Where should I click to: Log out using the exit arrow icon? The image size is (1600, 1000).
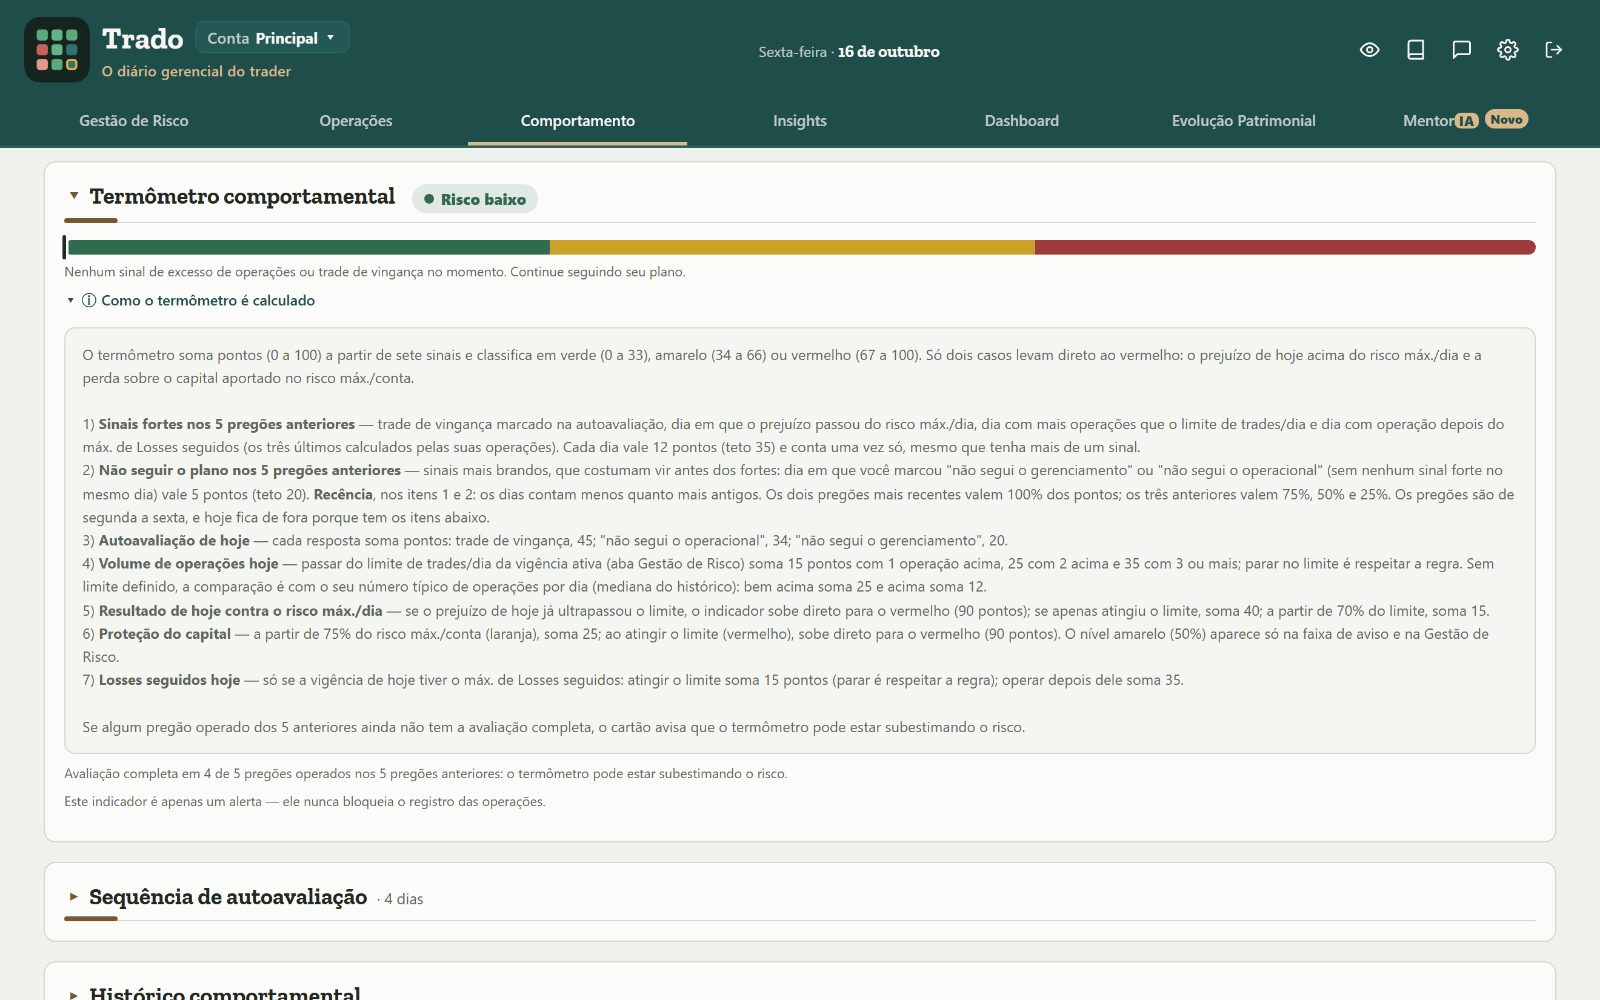pos(1554,50)
